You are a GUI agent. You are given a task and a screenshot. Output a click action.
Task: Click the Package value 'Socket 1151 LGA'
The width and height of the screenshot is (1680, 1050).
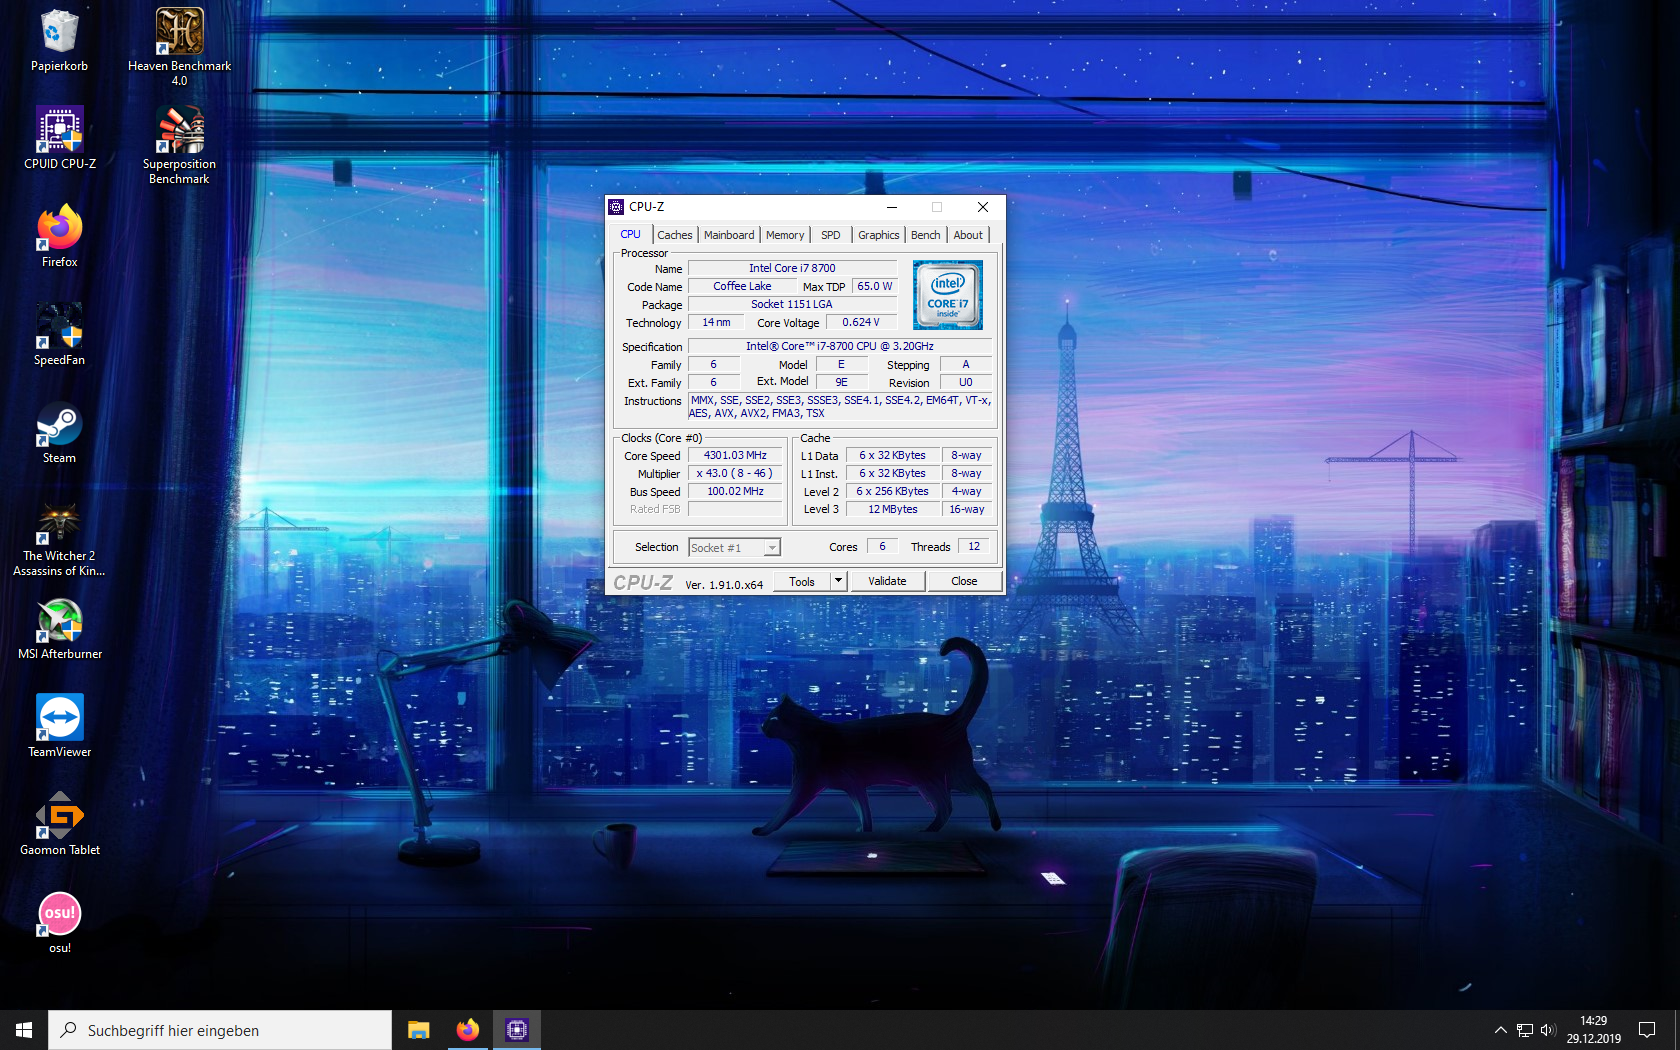click(x=792, y=304)
